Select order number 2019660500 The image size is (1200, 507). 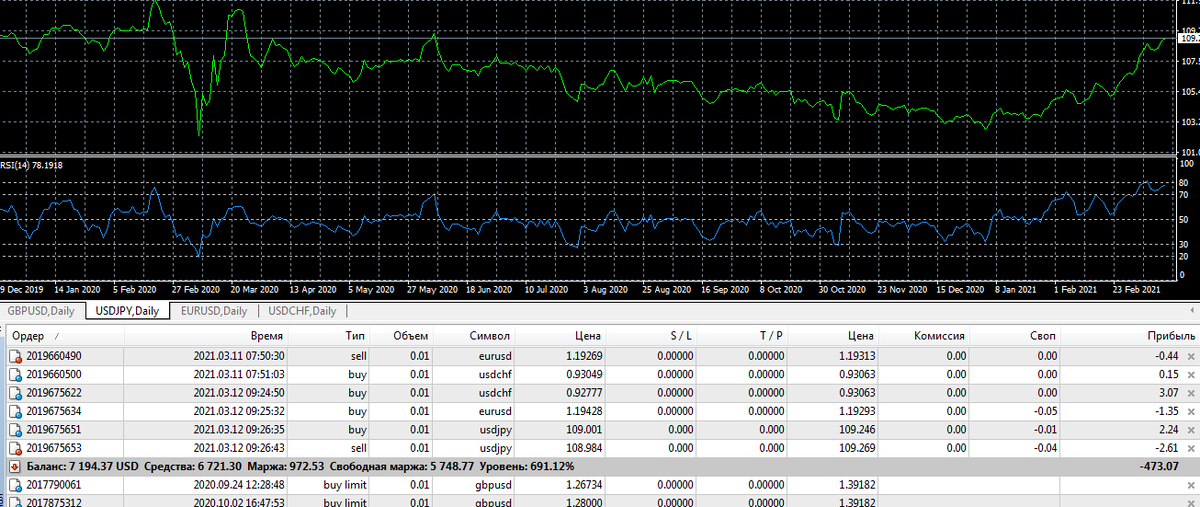pos(54,374)
